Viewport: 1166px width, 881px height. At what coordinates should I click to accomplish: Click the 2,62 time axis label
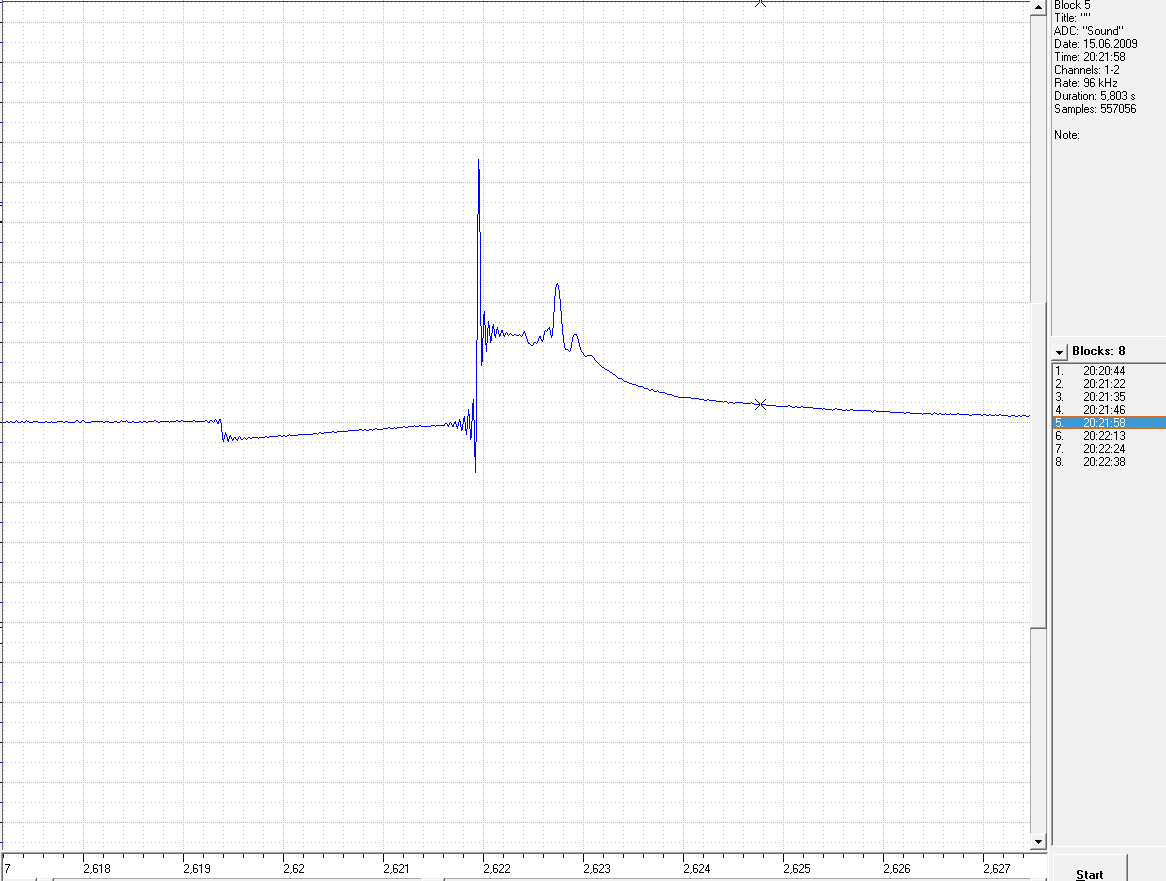click(294, 868)
